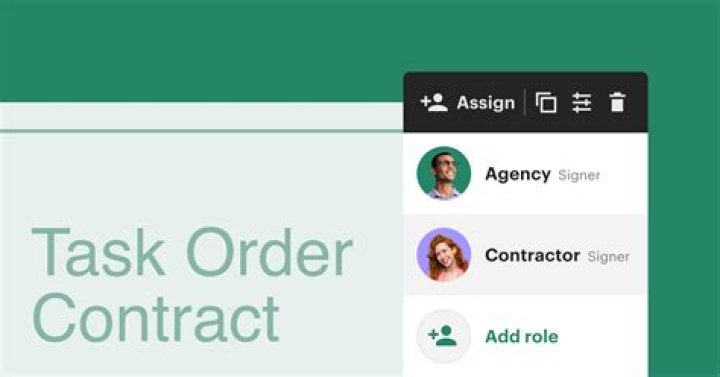
Task: Click the round add-person icon by Add role
Action: [444, 336]
